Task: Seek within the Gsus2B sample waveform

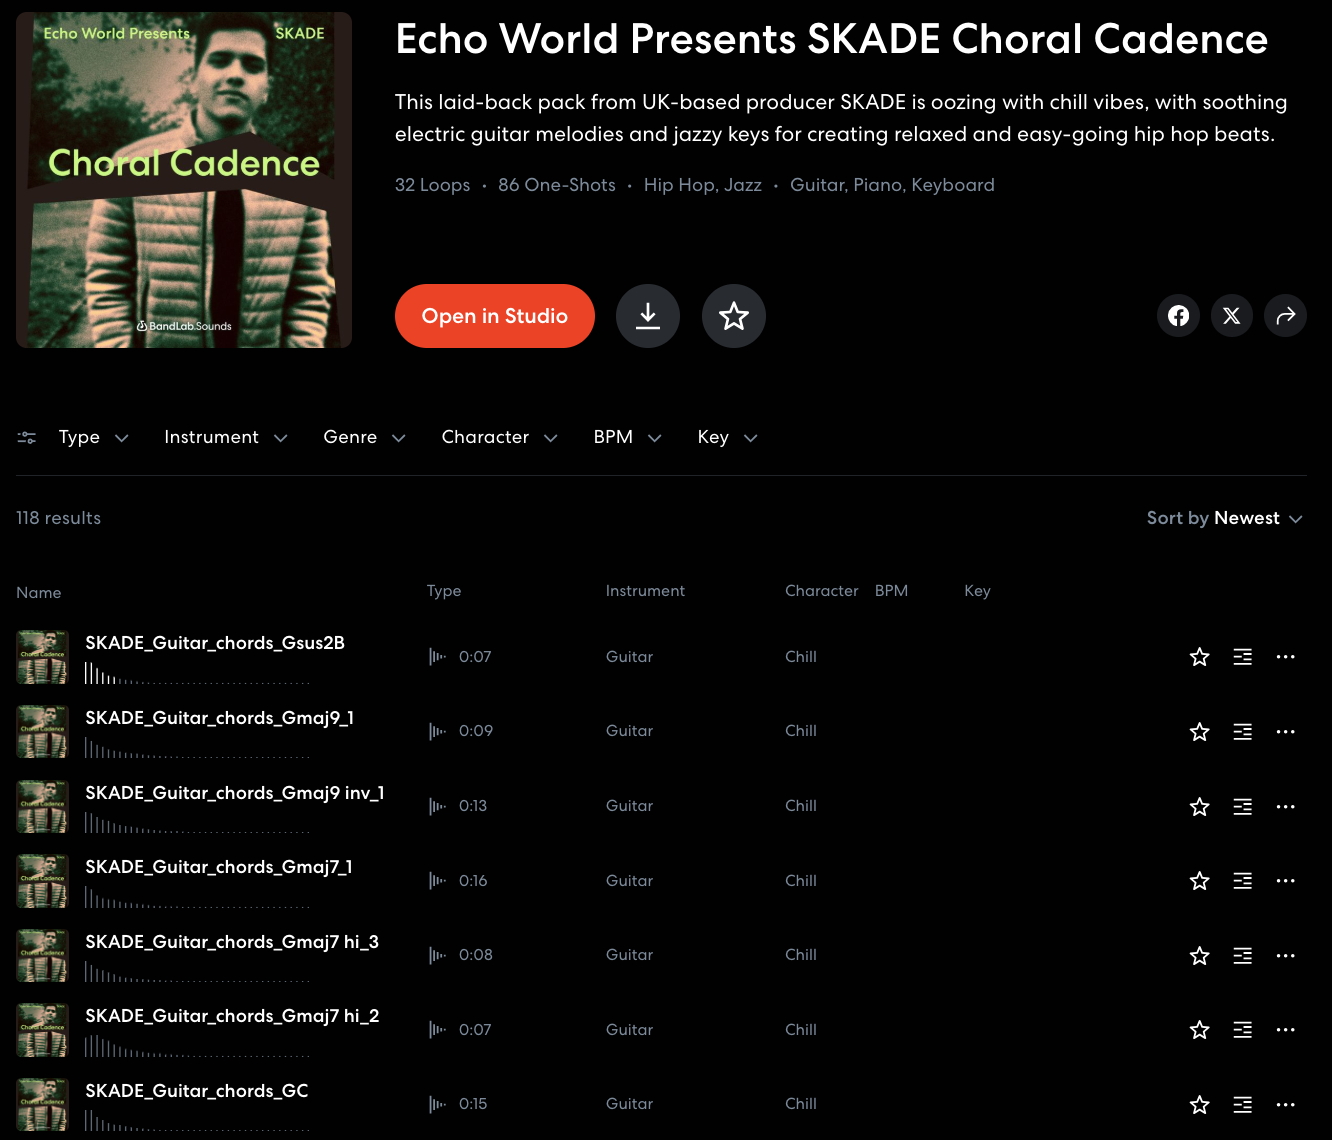Action: [198, 674]
